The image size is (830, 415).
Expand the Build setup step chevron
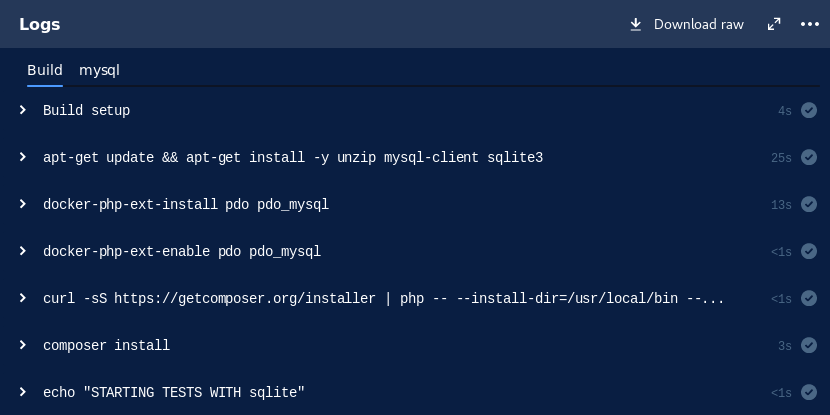tap(23, 110)
